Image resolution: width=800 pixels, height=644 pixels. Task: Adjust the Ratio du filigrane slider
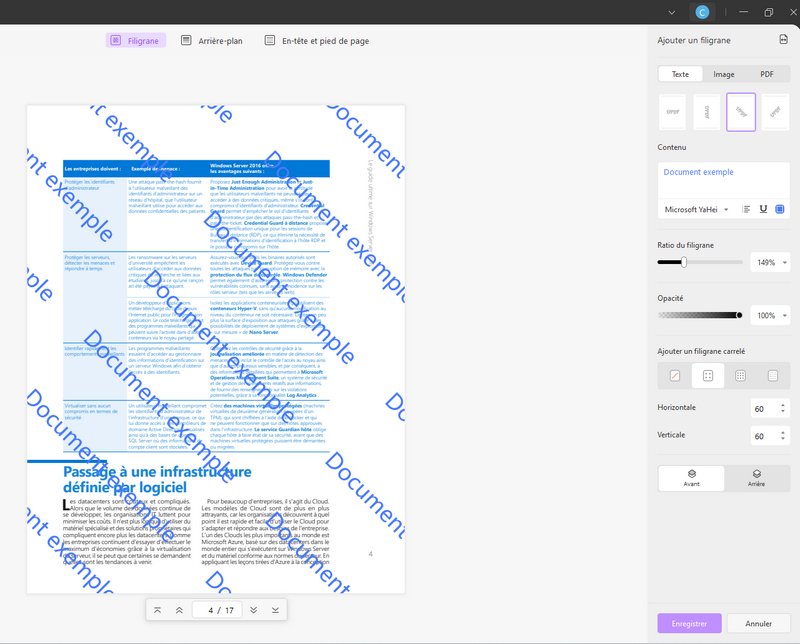[x=700, y=262]
